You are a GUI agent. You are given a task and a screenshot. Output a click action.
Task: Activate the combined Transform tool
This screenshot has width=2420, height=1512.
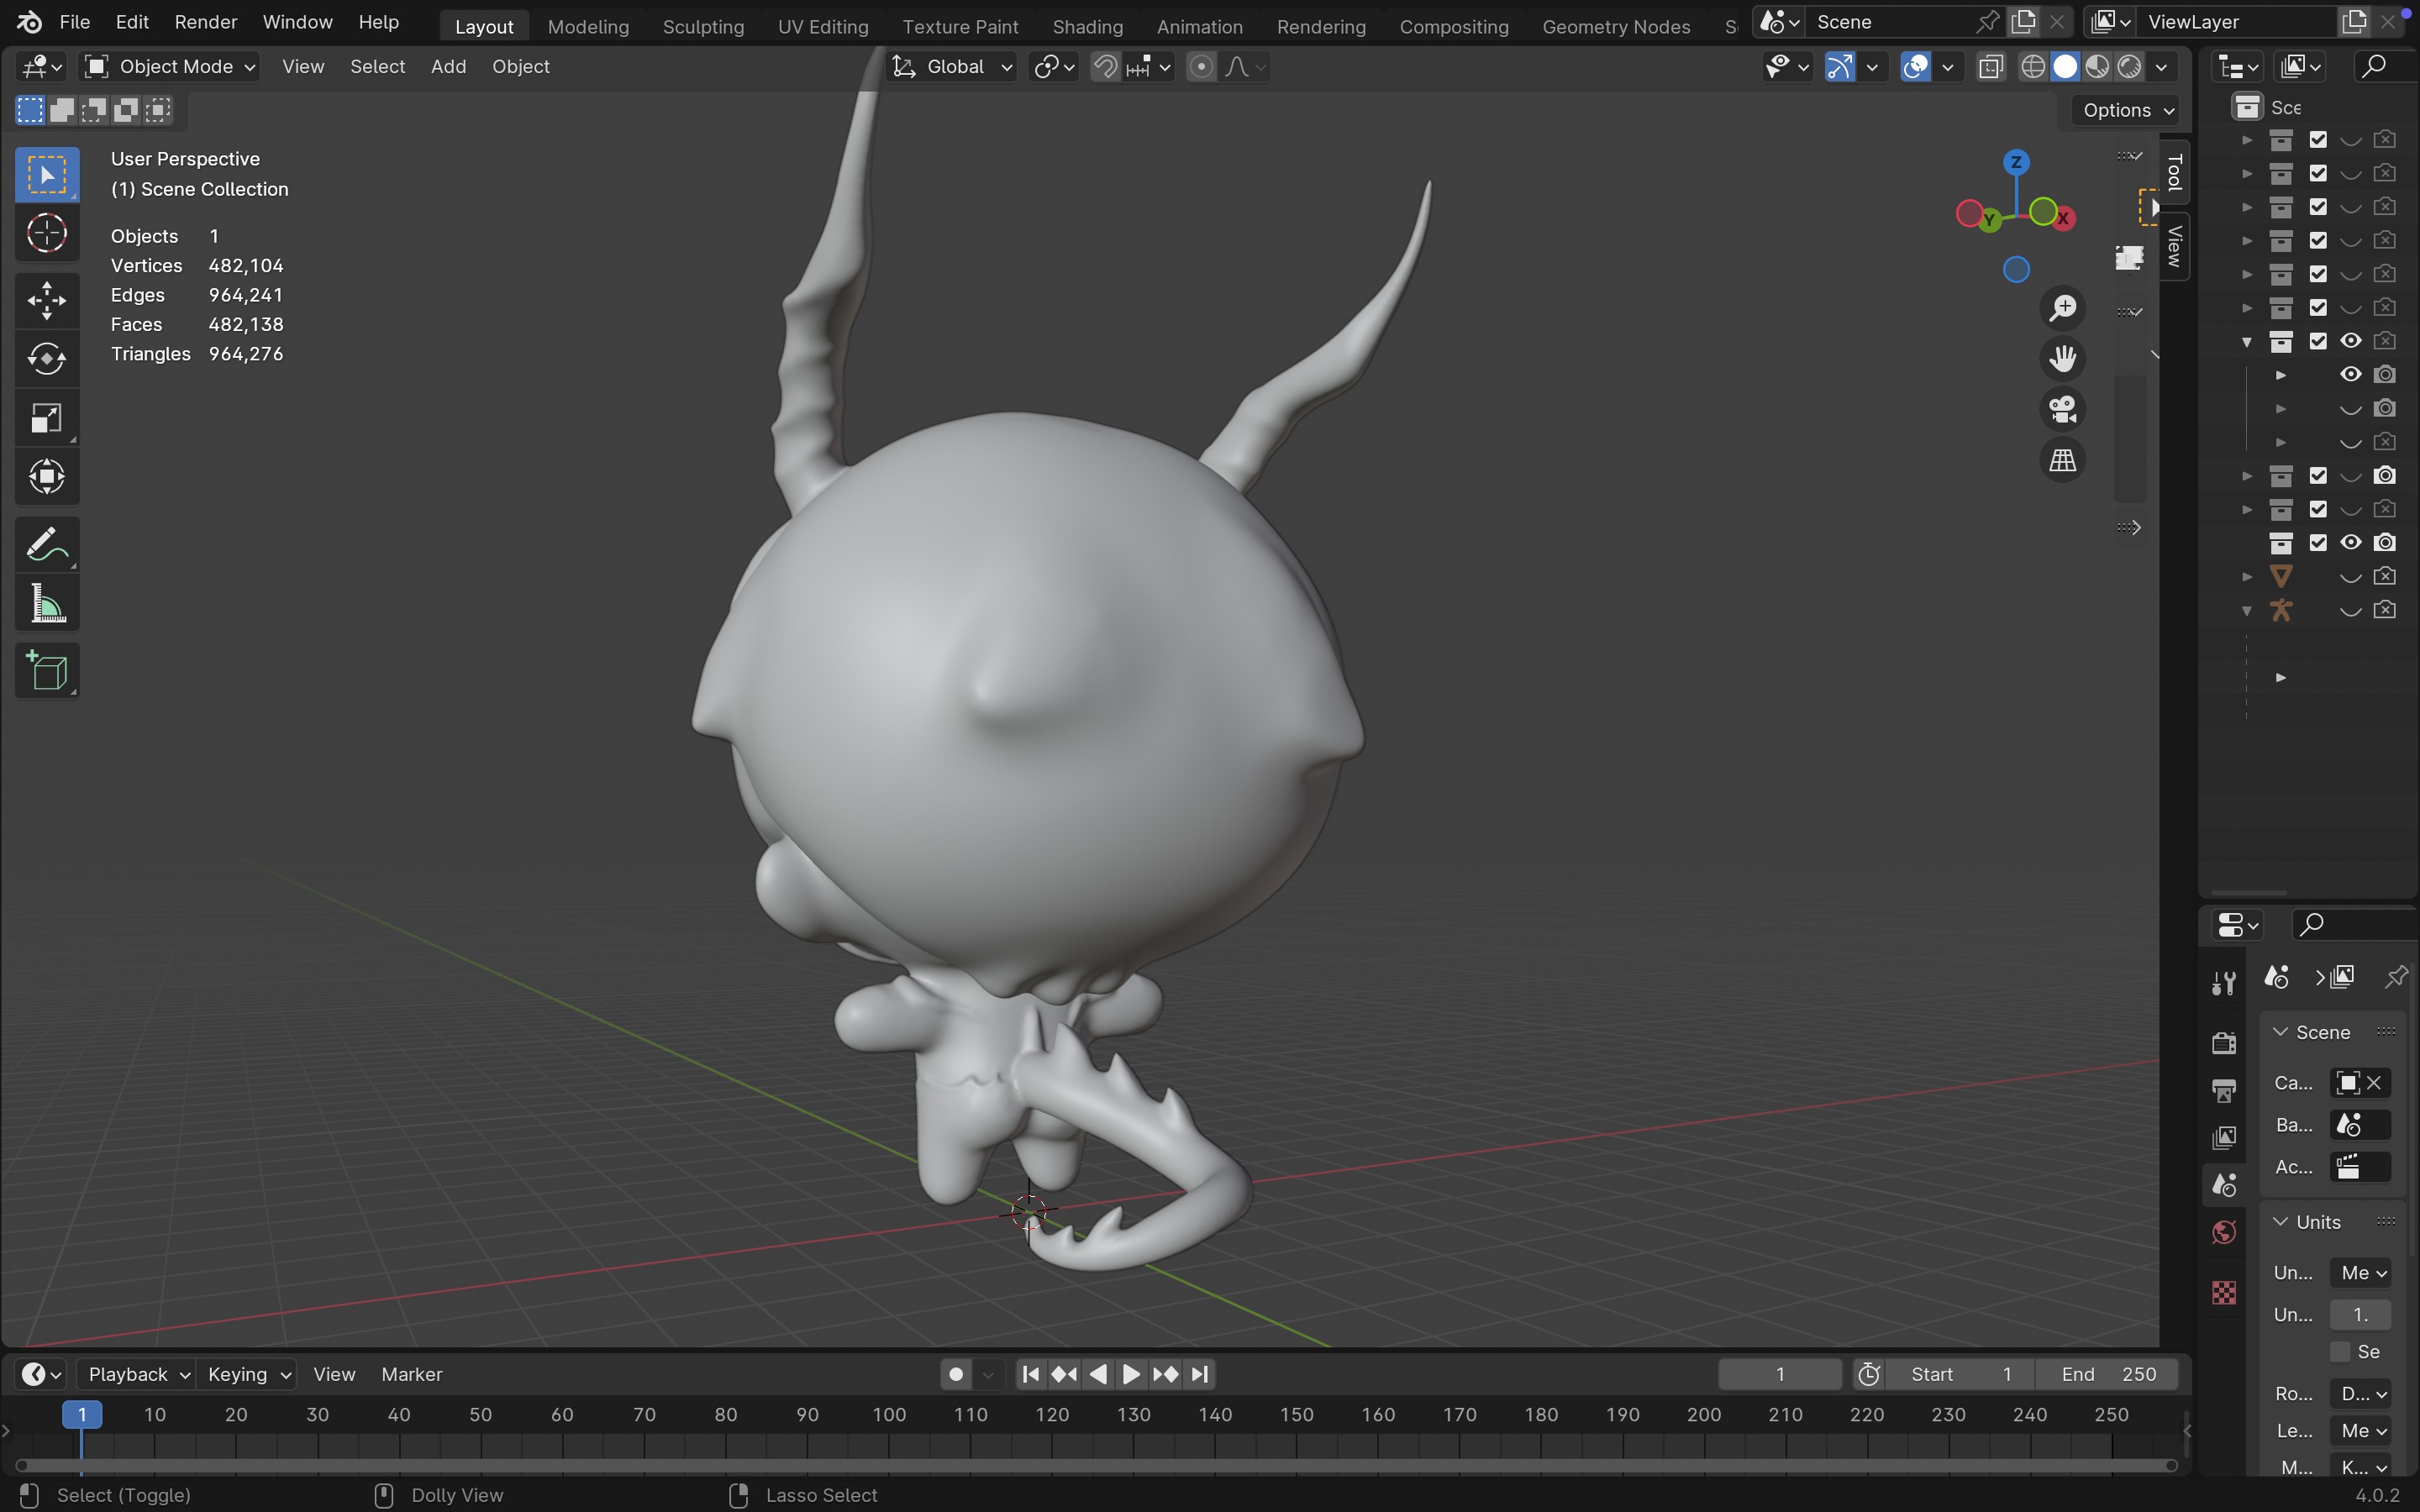[47, 477]
